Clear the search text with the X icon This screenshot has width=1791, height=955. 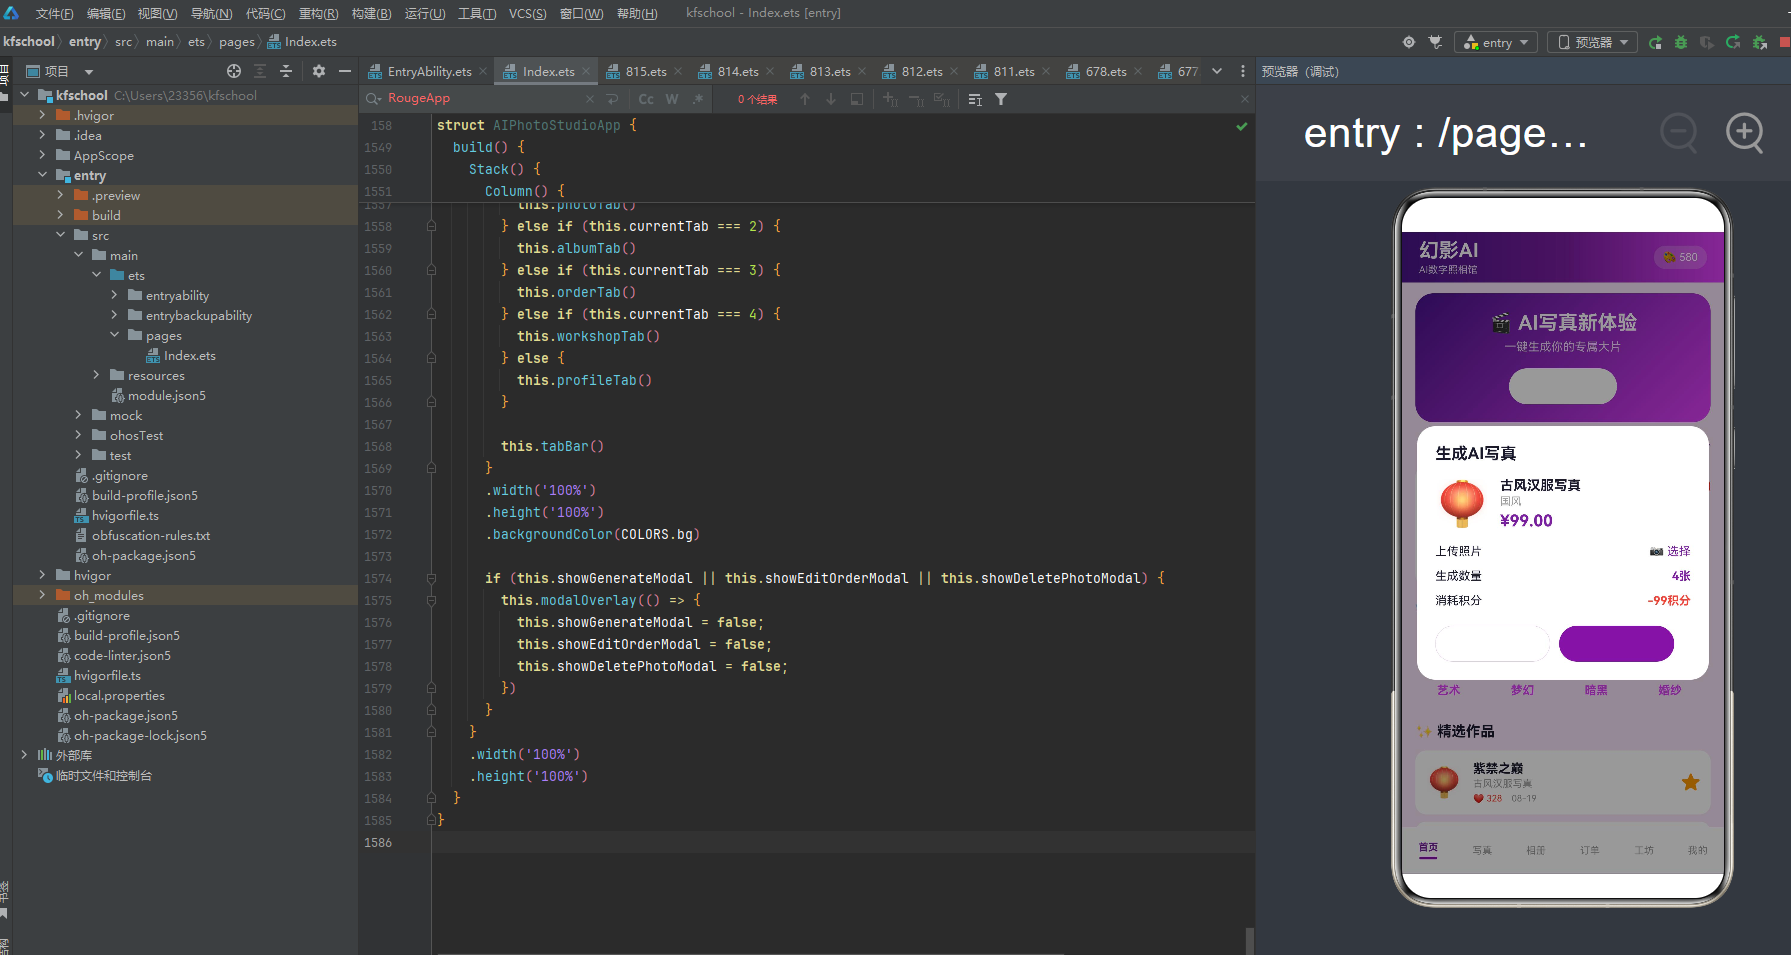[590, 99]
